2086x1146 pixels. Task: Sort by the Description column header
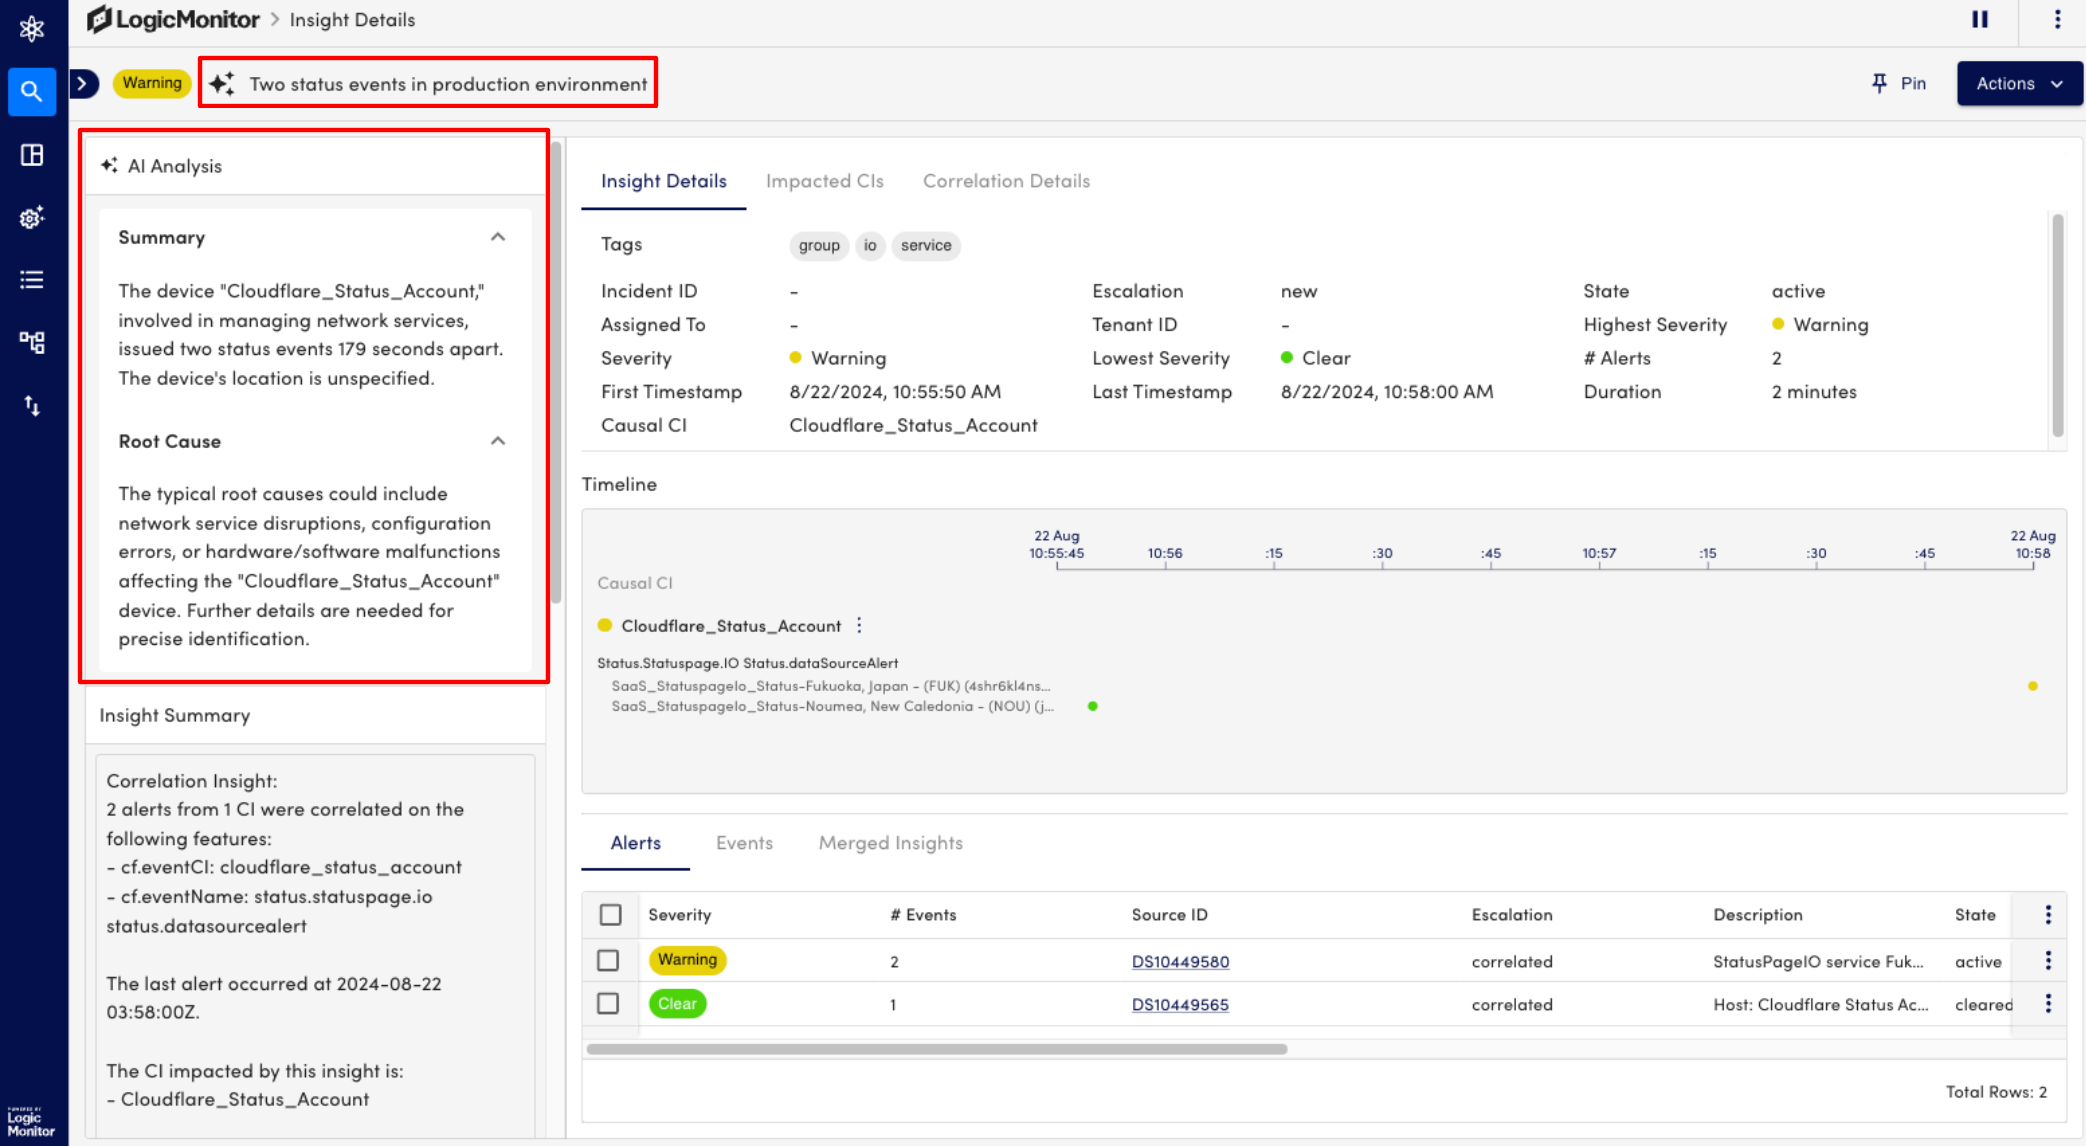1757,914
